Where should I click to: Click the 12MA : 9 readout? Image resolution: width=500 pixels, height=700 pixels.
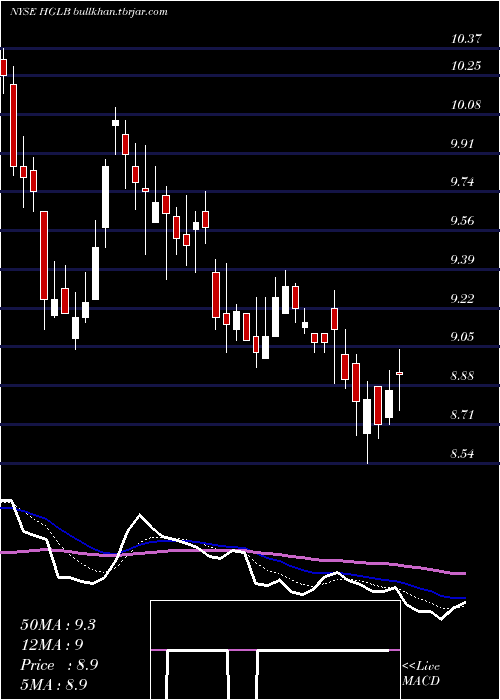tap(52, 645)
